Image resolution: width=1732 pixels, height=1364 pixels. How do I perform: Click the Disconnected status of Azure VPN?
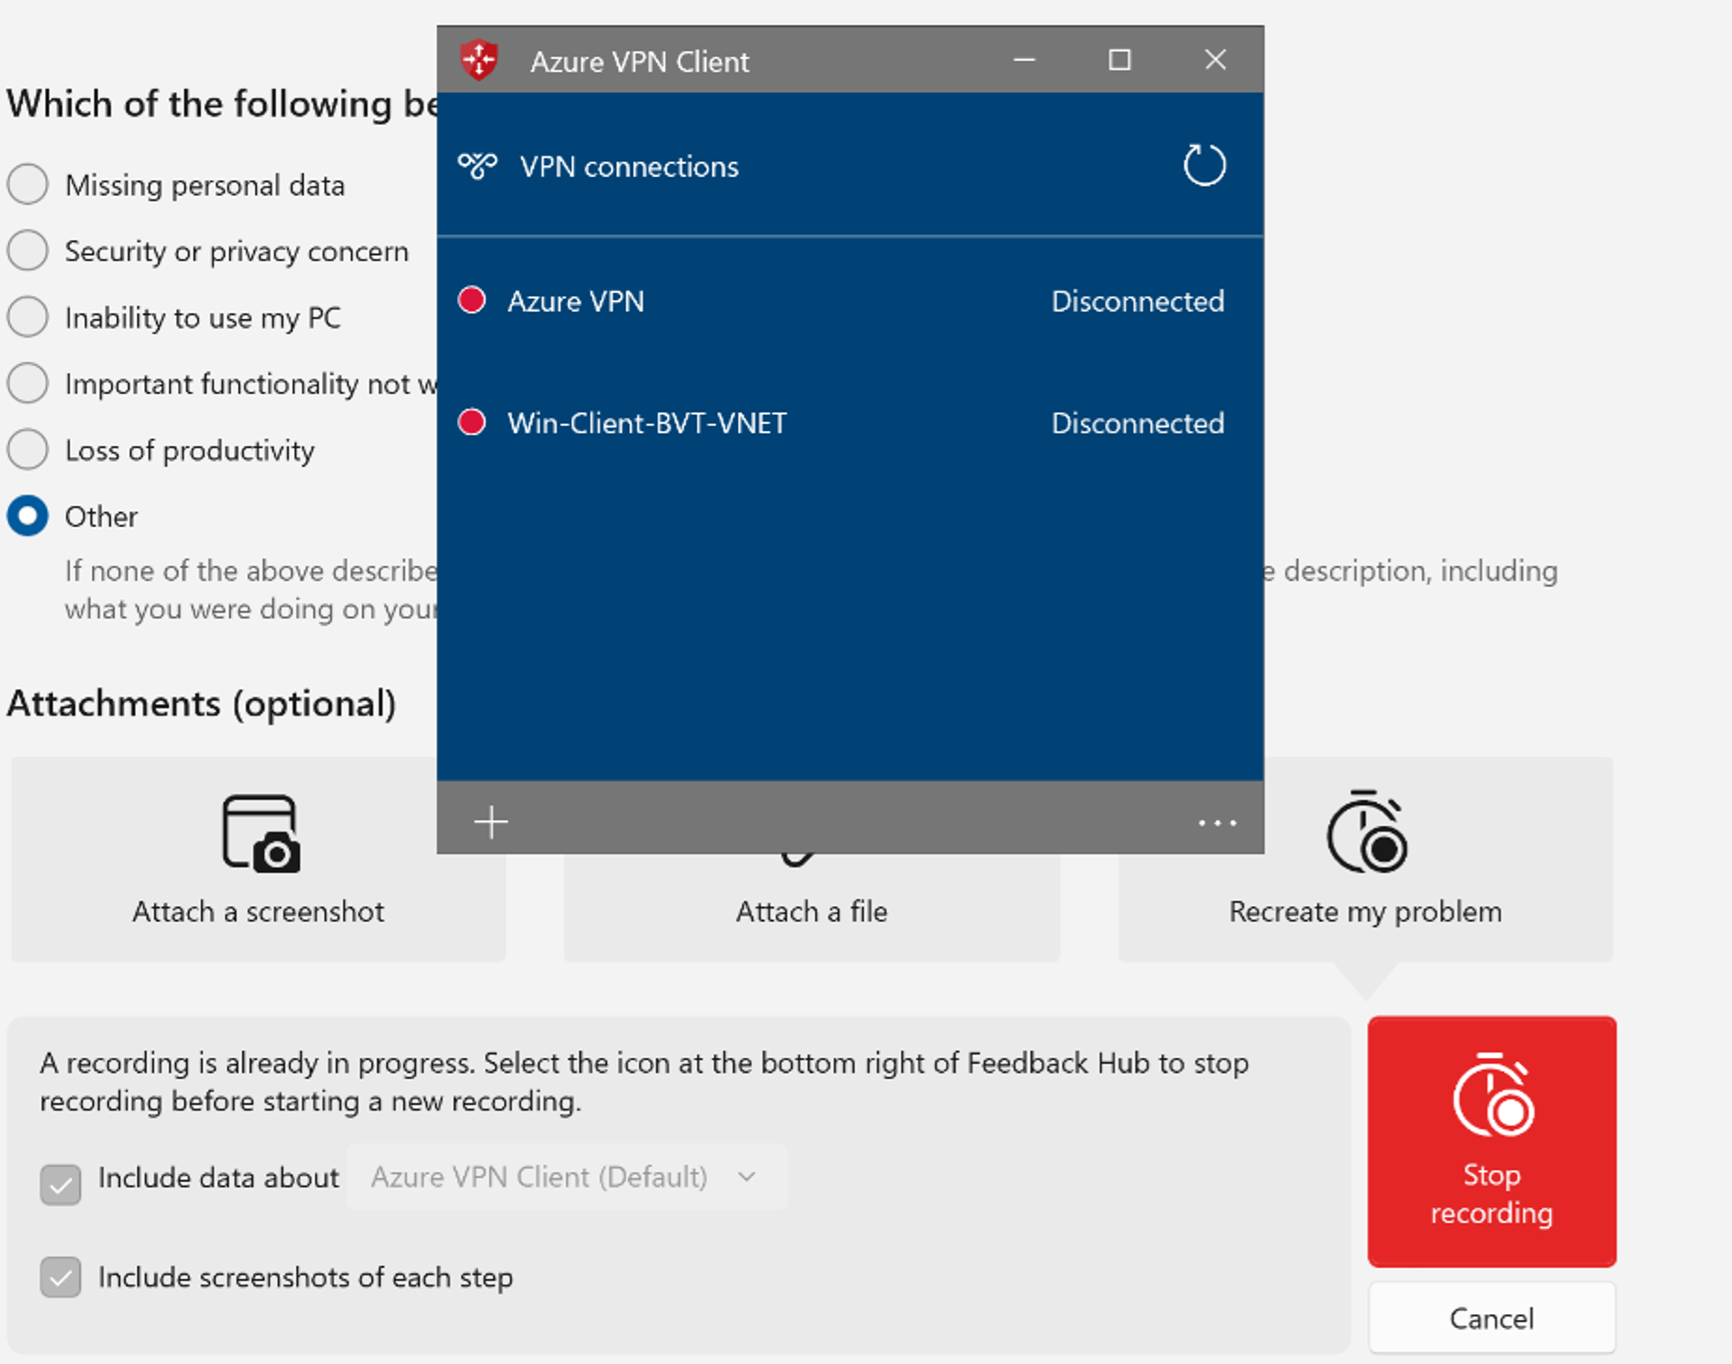1138,301
